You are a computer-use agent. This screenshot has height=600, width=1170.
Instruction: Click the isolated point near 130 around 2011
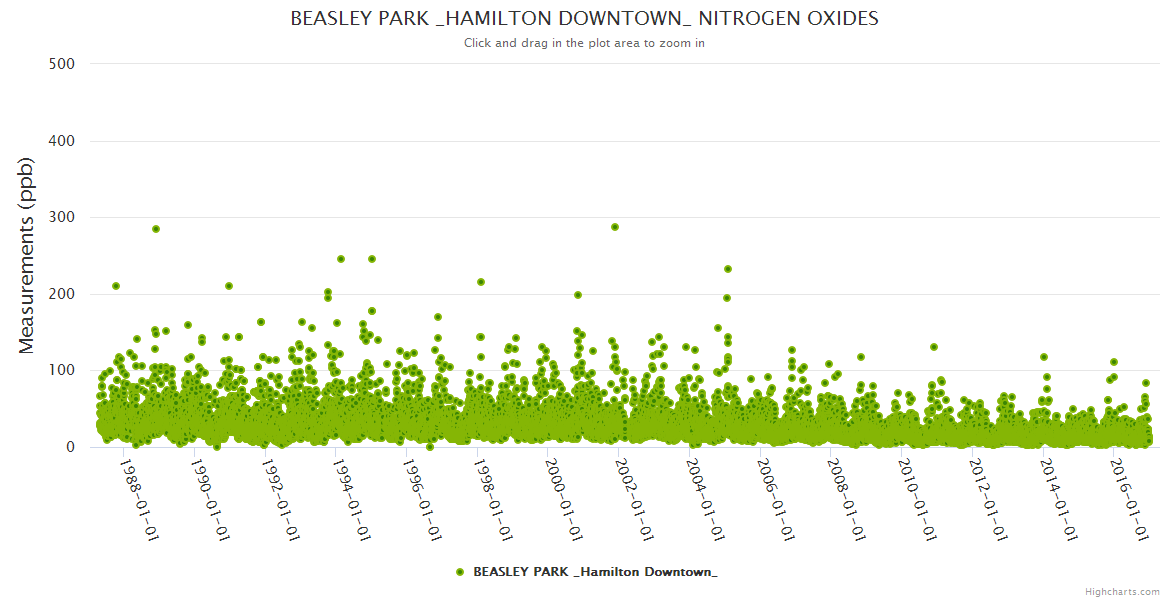[x=934, y=347]
